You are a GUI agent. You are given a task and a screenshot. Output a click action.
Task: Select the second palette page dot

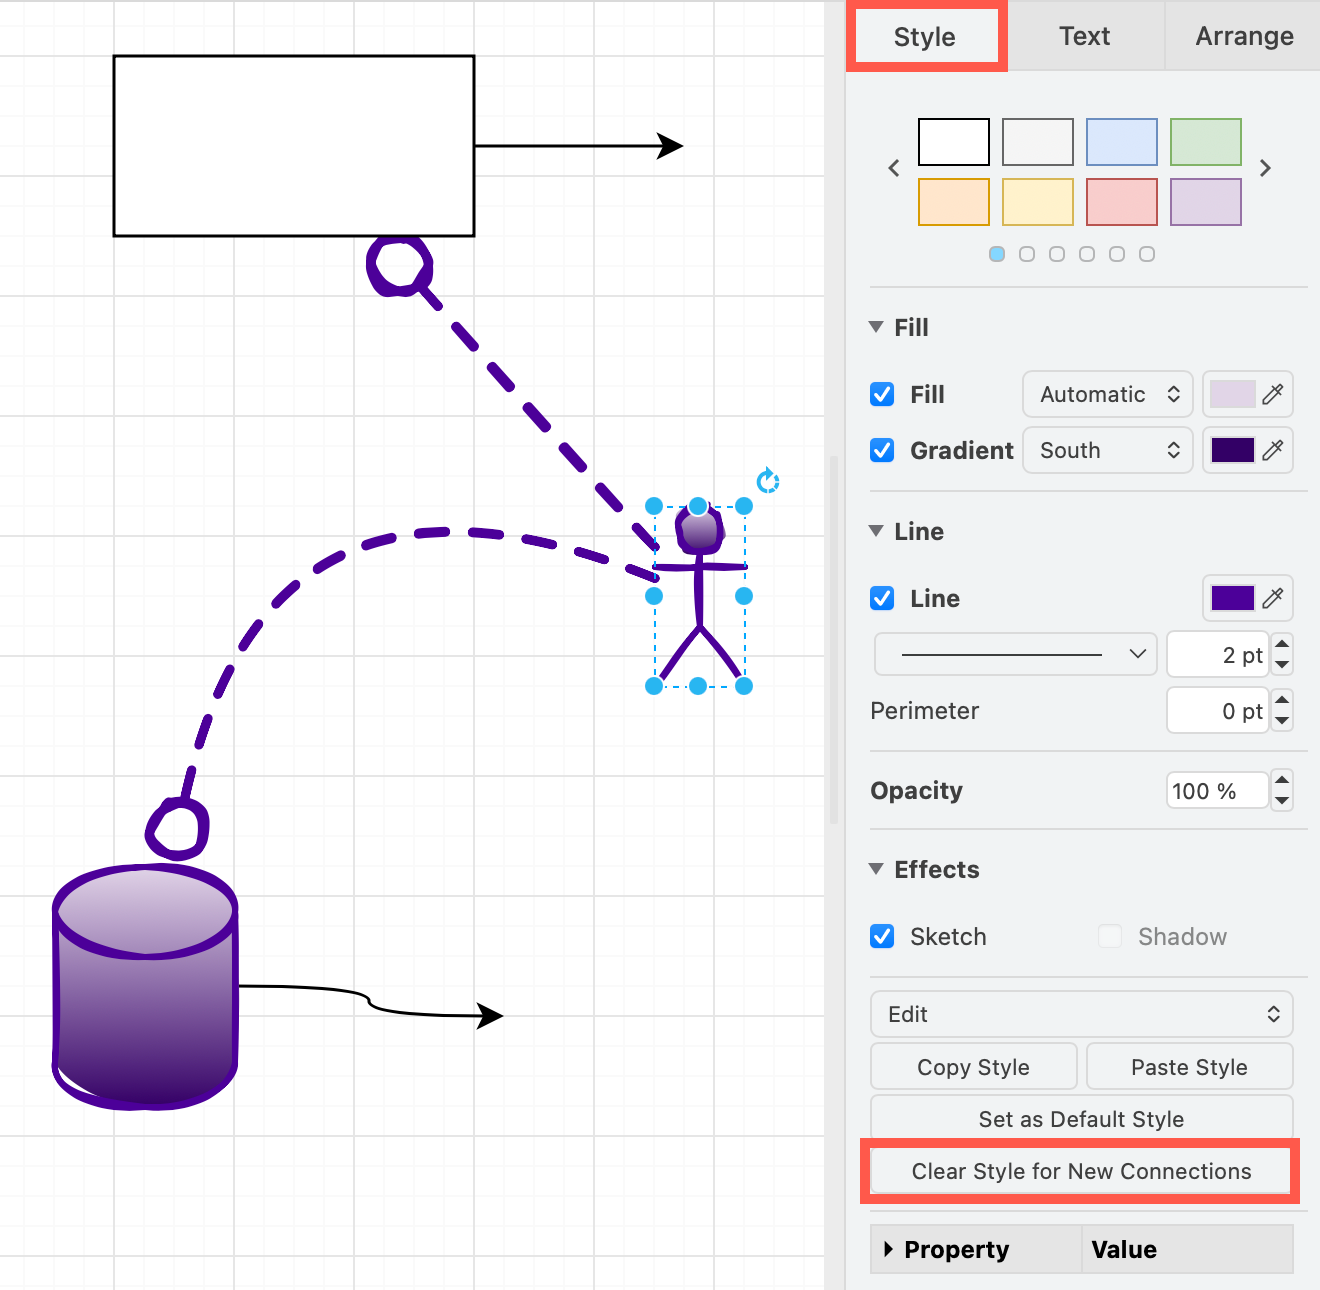(x=1027, y=254)
